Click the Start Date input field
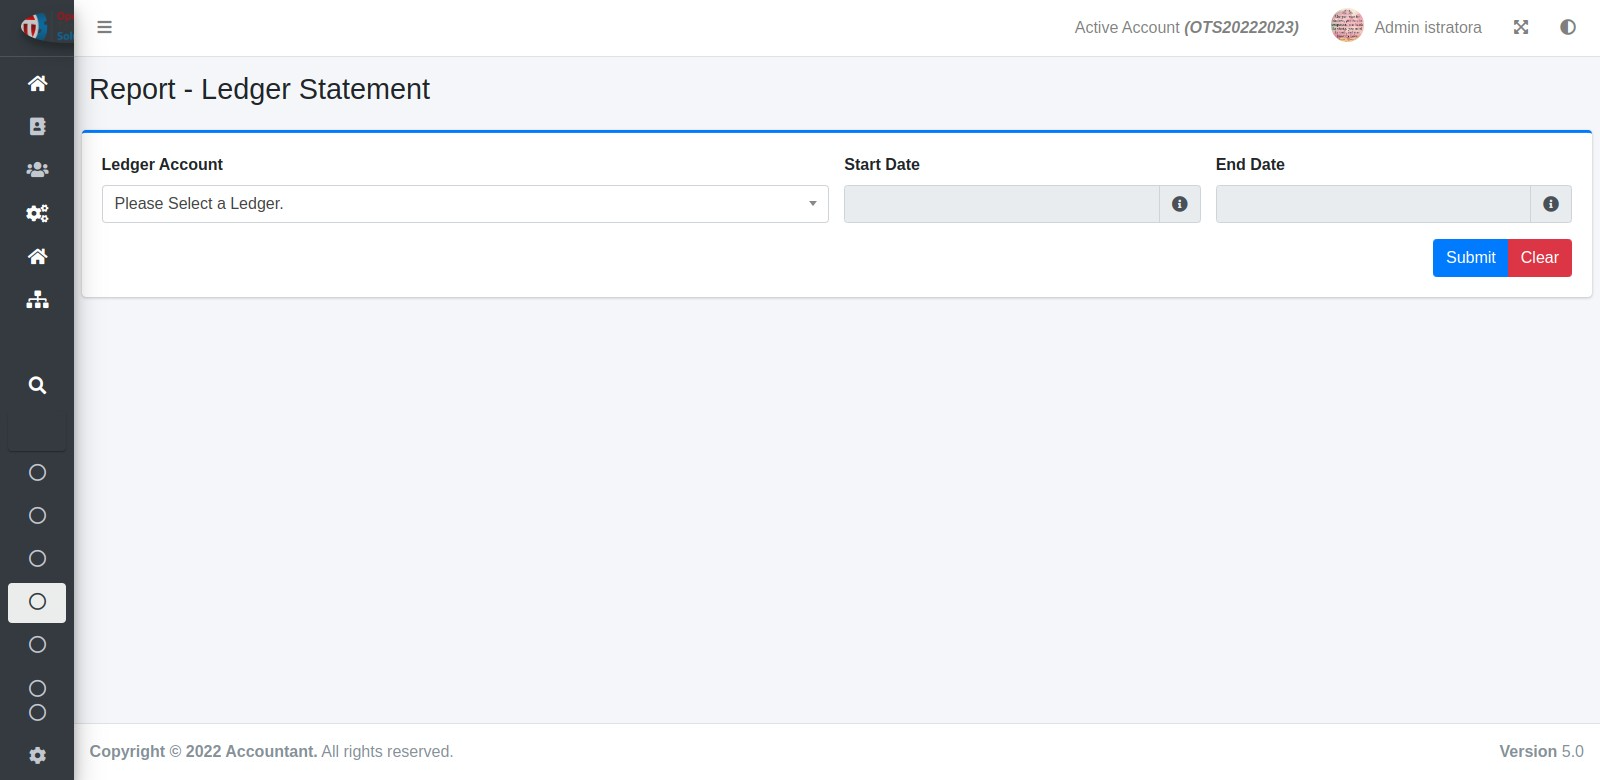Screen dimensions: 1600x780 tap(1001, 204)
